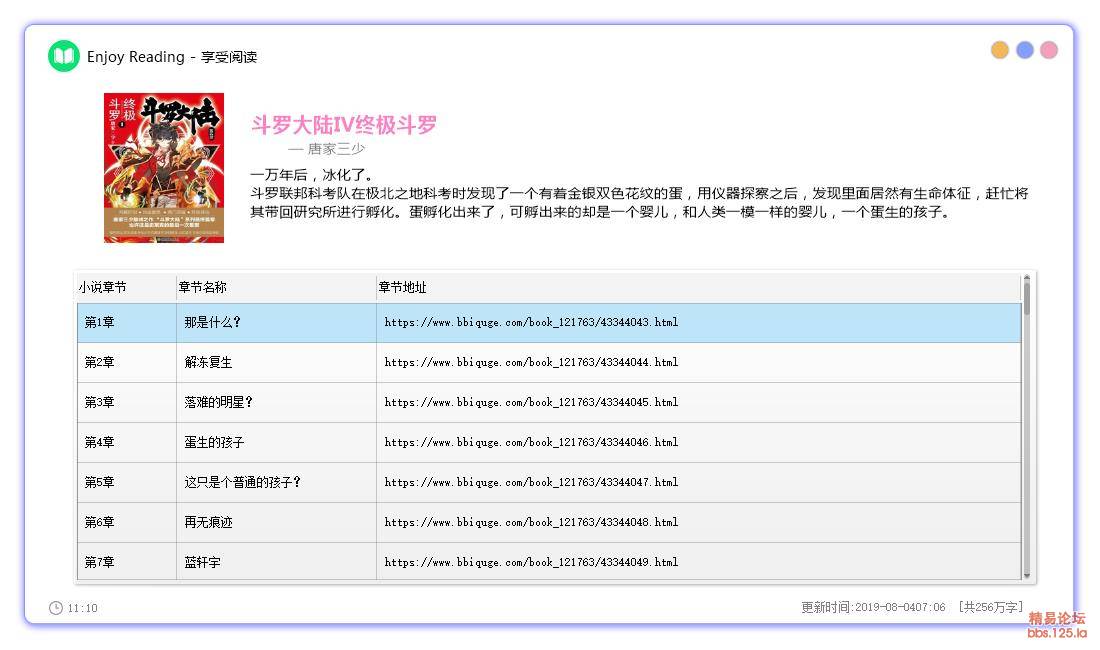Click the chapter list scrollbar thumb
Image resolution: width=1100 pixels, height=650 pixels.
point(1026,298)
